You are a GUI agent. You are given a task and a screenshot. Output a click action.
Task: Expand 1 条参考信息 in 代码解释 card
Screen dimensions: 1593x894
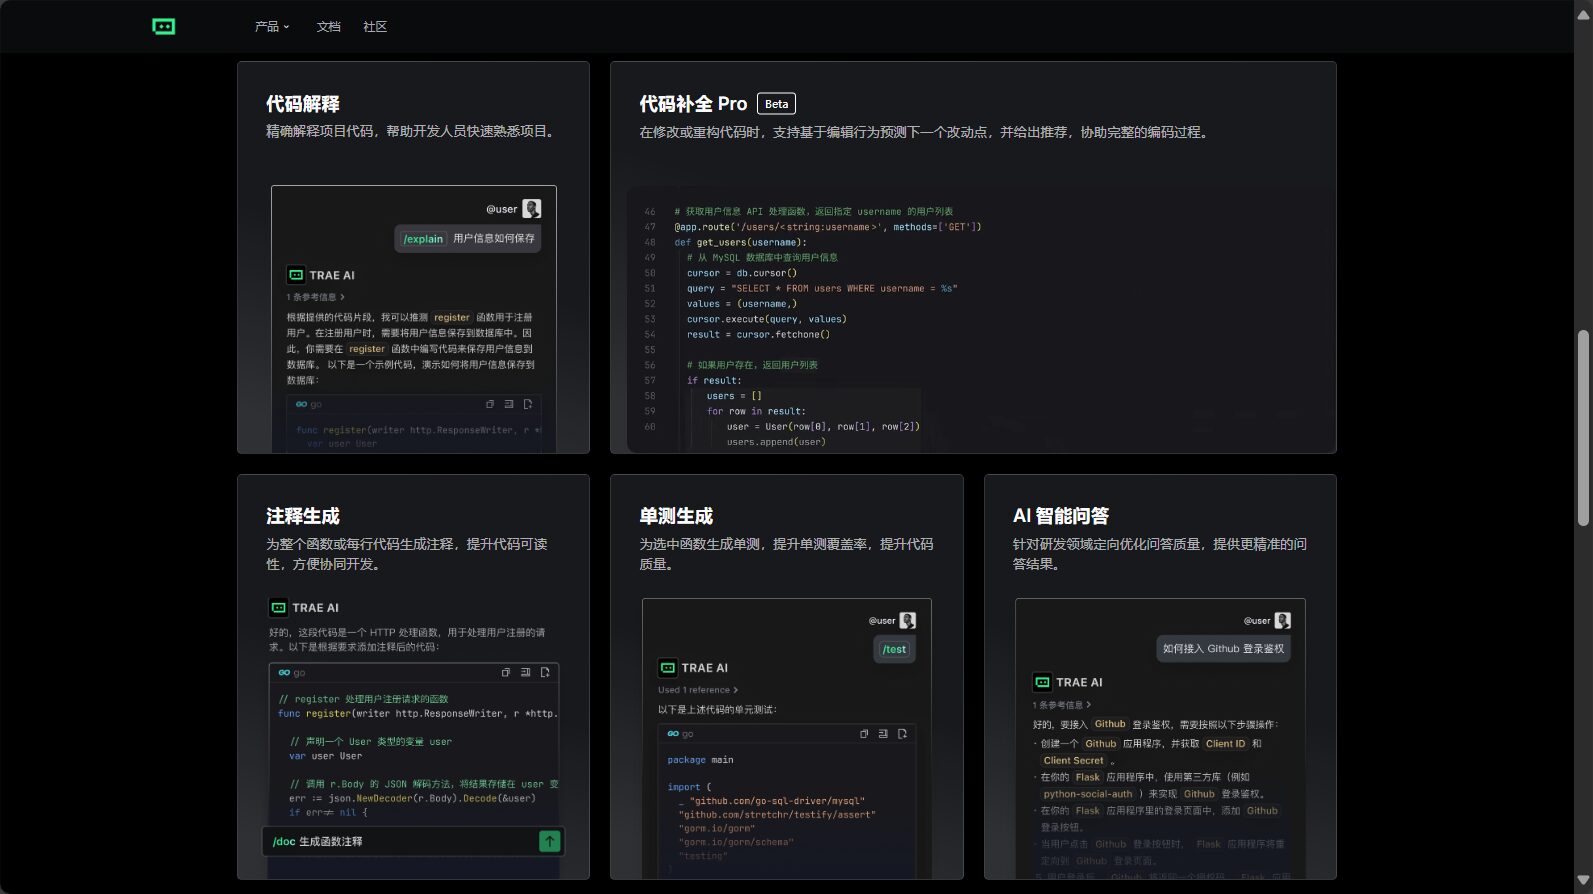tap(315, 297)
